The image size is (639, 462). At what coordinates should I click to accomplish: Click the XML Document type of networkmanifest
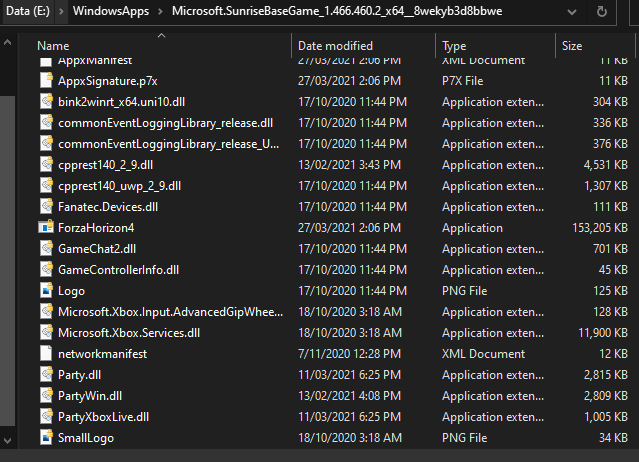point(483,354)
